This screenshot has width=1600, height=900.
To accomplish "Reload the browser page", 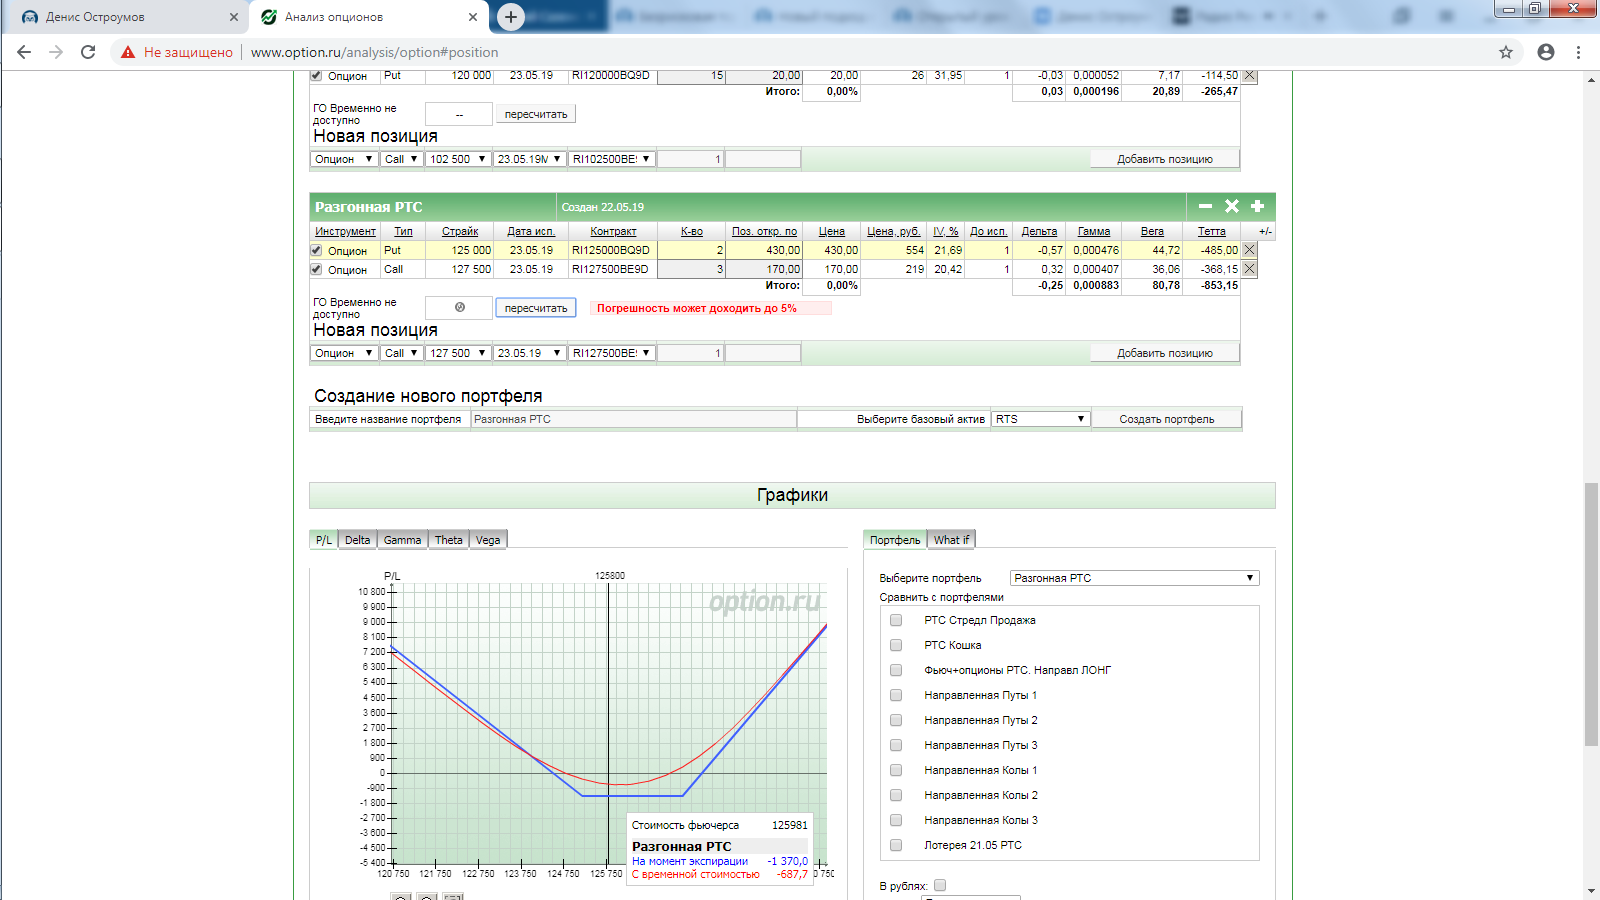I will pos(88,52).
